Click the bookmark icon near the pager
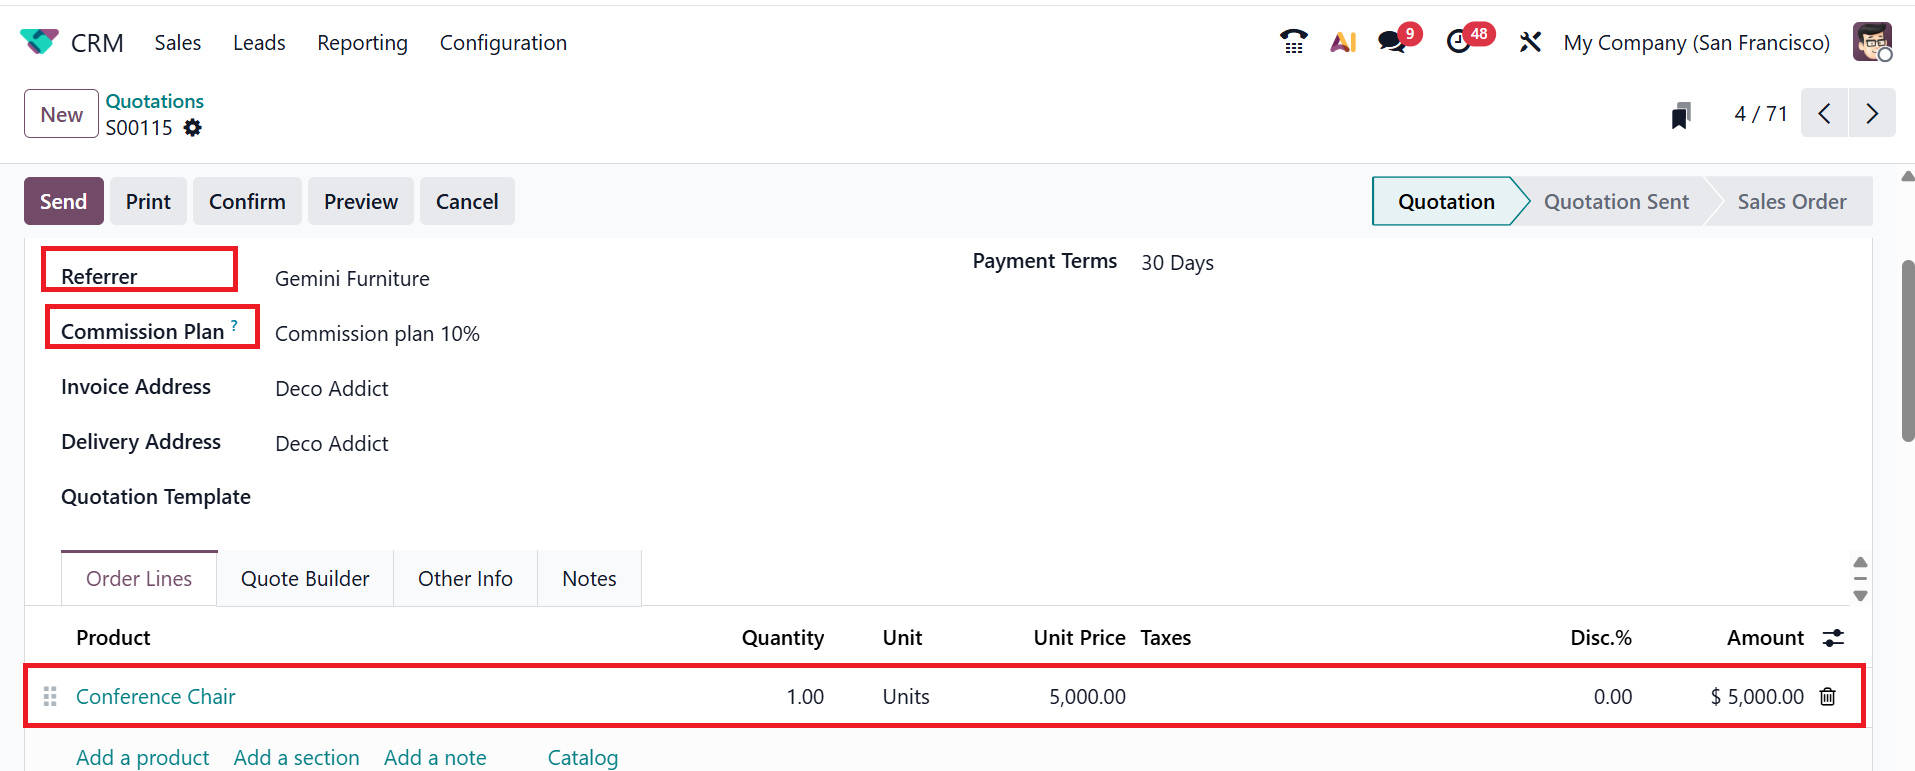Image resolution: width=1915 pixels, height=771 pixels. pyautogui.click(x=1681, y=115)
